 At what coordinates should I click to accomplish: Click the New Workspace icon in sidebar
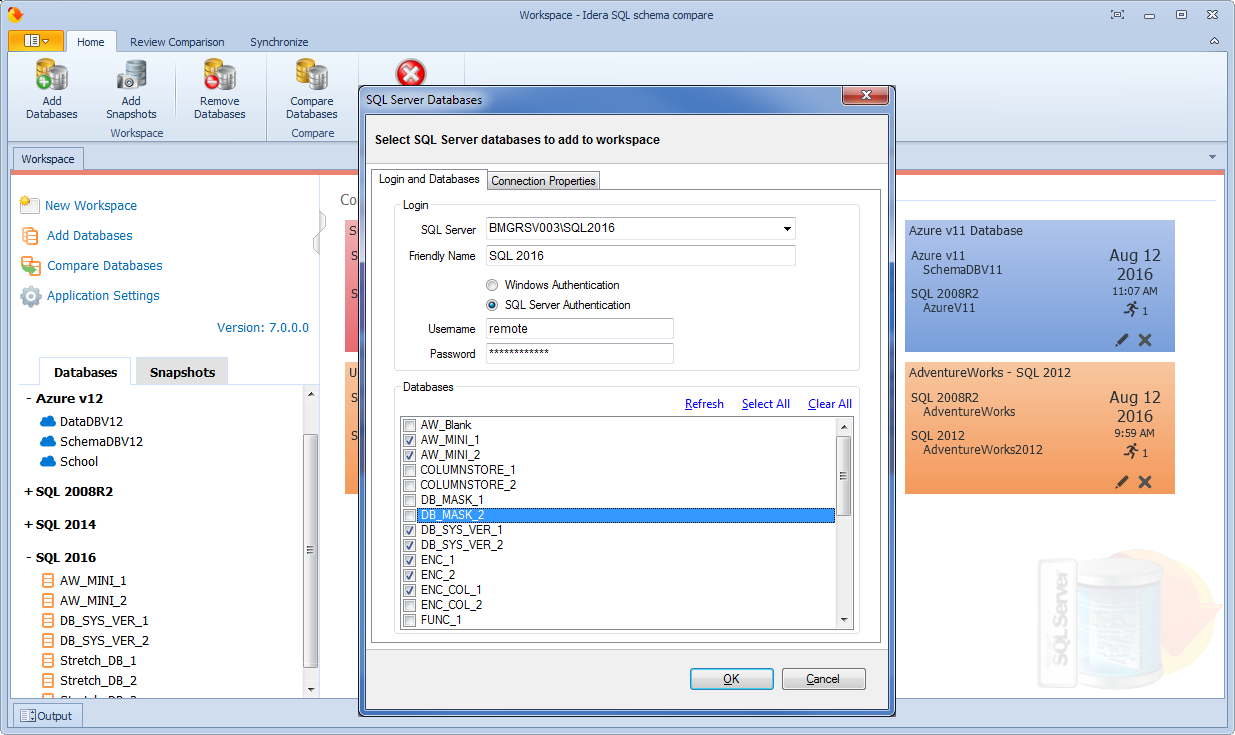[29, 204]
